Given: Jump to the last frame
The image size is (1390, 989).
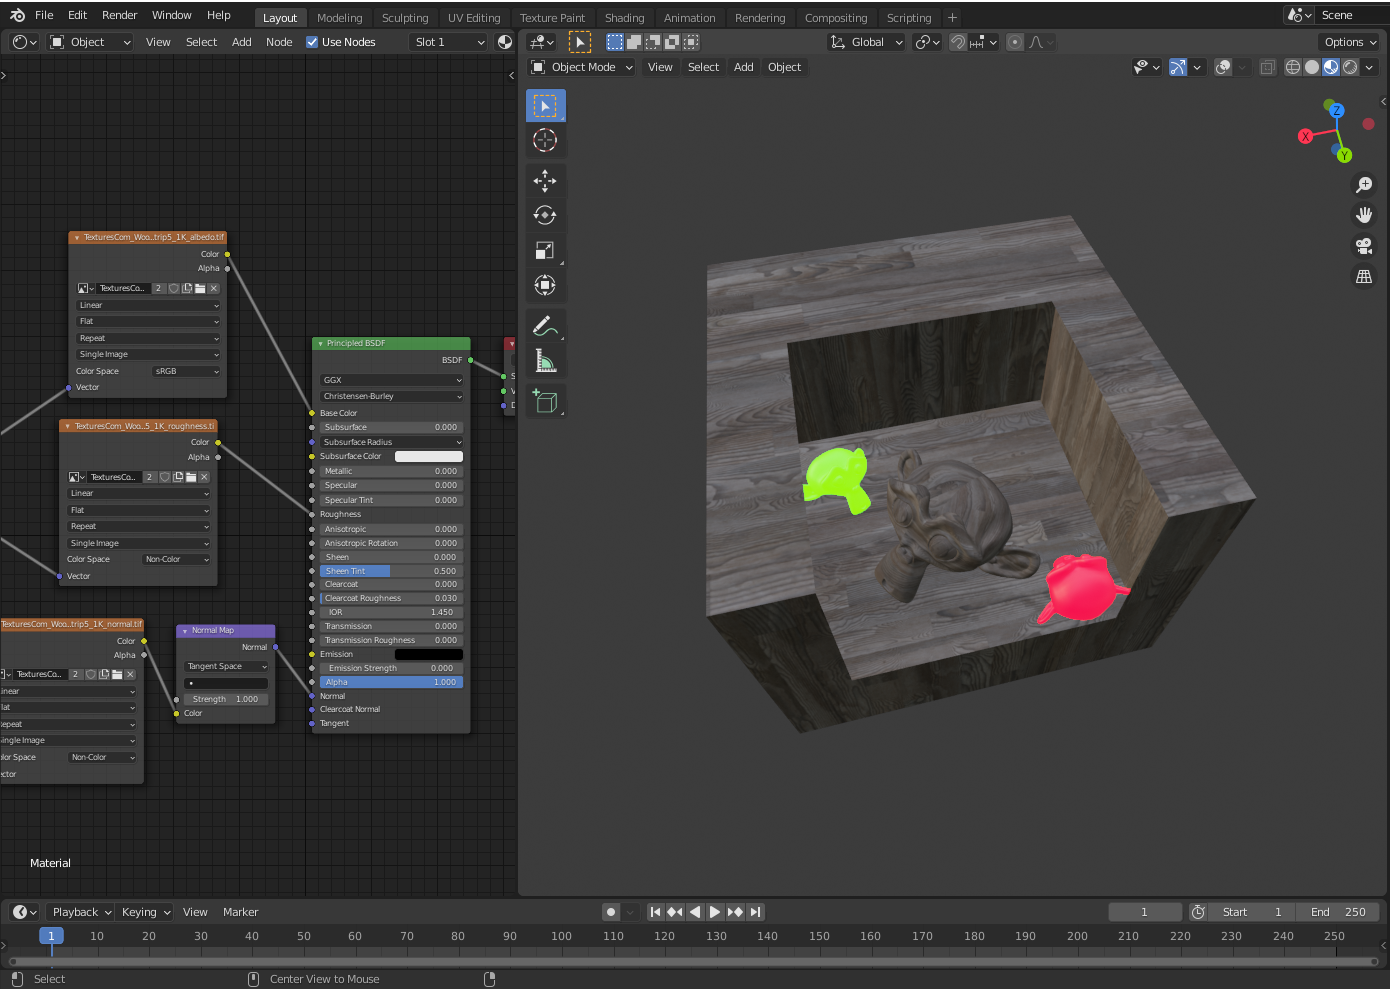Looking at the screenshot, I should pos(755,912).
